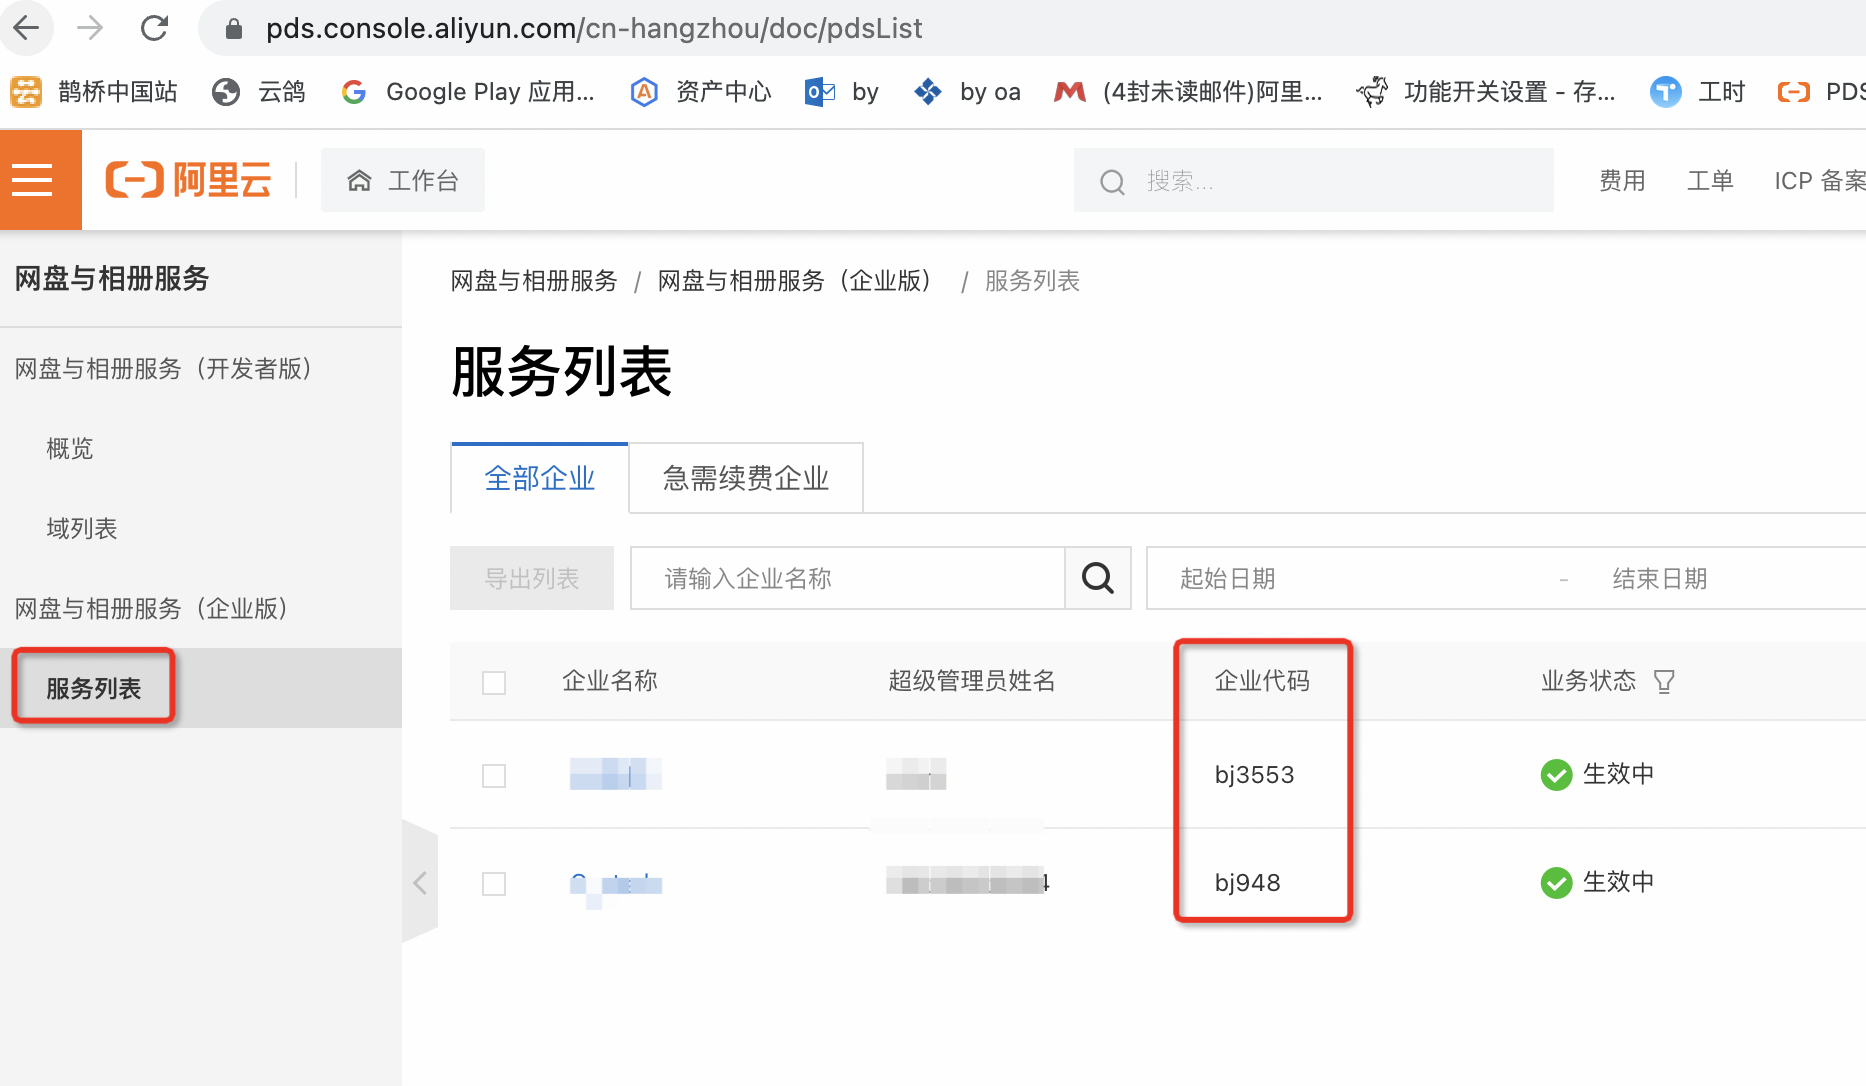This screenshot has width=1866, height=1086.
Task: Click the 企业名称 column header
Action: 610,681
